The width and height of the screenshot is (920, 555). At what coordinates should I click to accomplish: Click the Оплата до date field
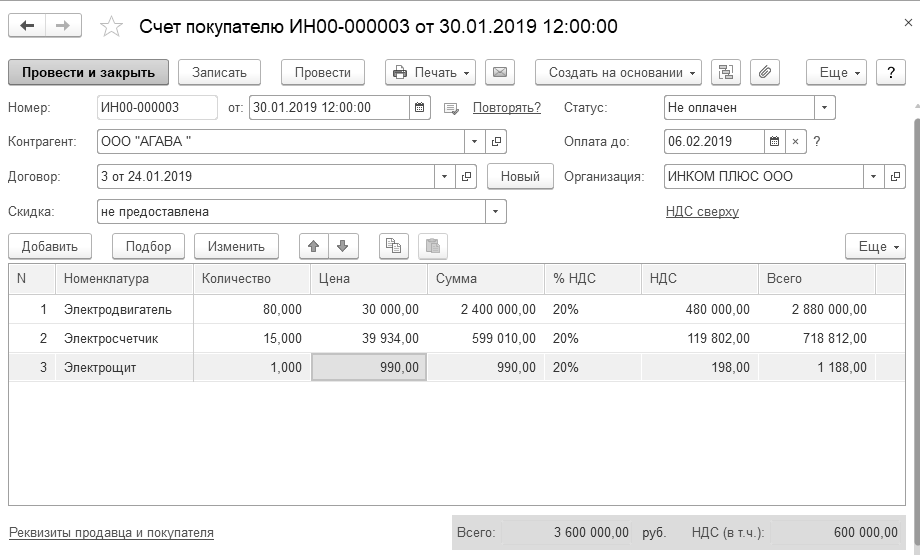coord(715,141)
